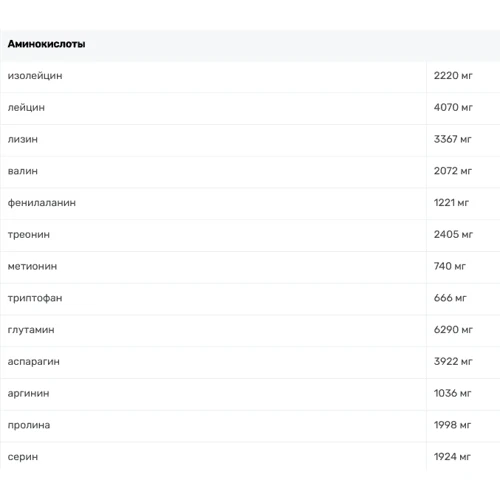Image resolution: width=500 pixels, height=500 pixels.
Task: Select the аспарагин row label
Action: (x=34, y=362)
